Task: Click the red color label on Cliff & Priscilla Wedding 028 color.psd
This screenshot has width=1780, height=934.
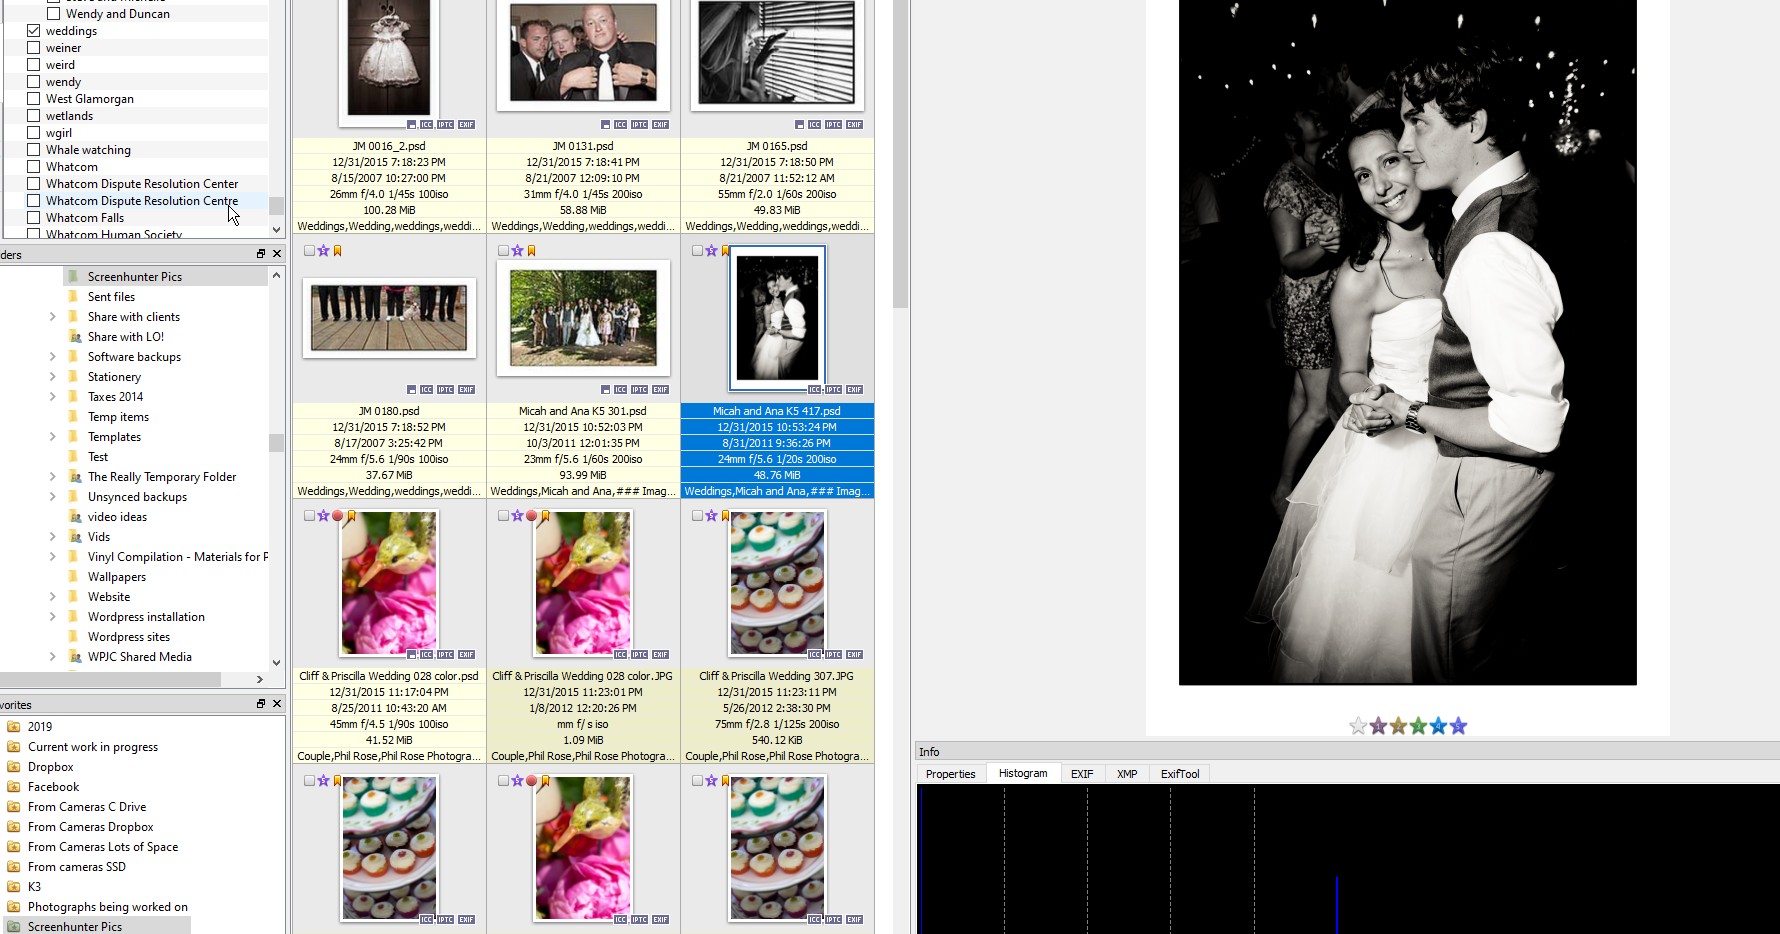Action: pyautogui.click(x=338, y=516)
